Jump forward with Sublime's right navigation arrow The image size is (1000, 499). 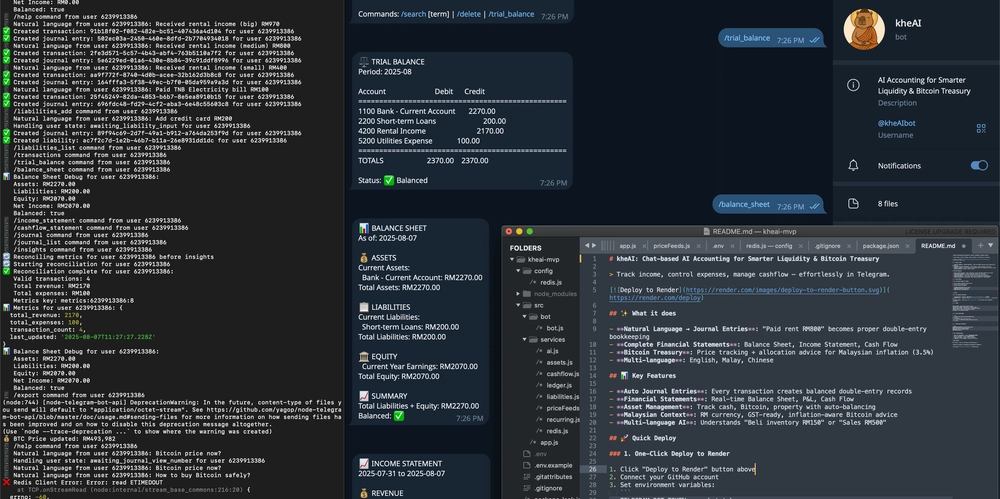(x=594, y=245)
